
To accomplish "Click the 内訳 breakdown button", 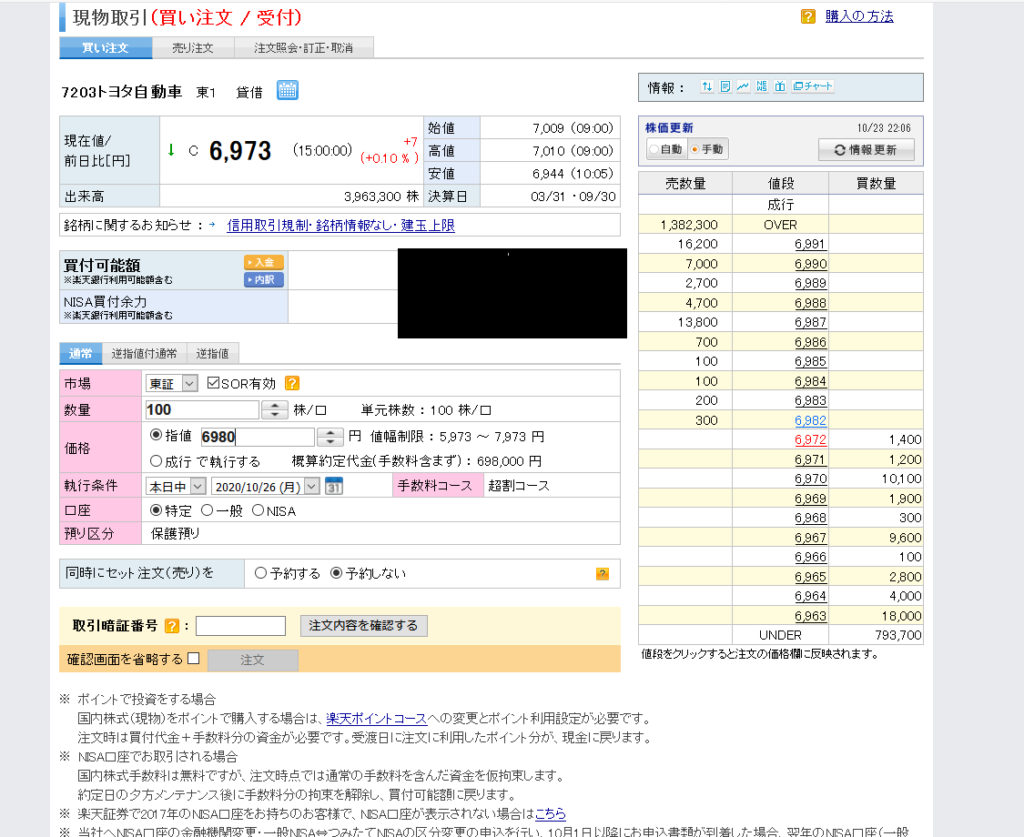I will [x=264, y=280].
